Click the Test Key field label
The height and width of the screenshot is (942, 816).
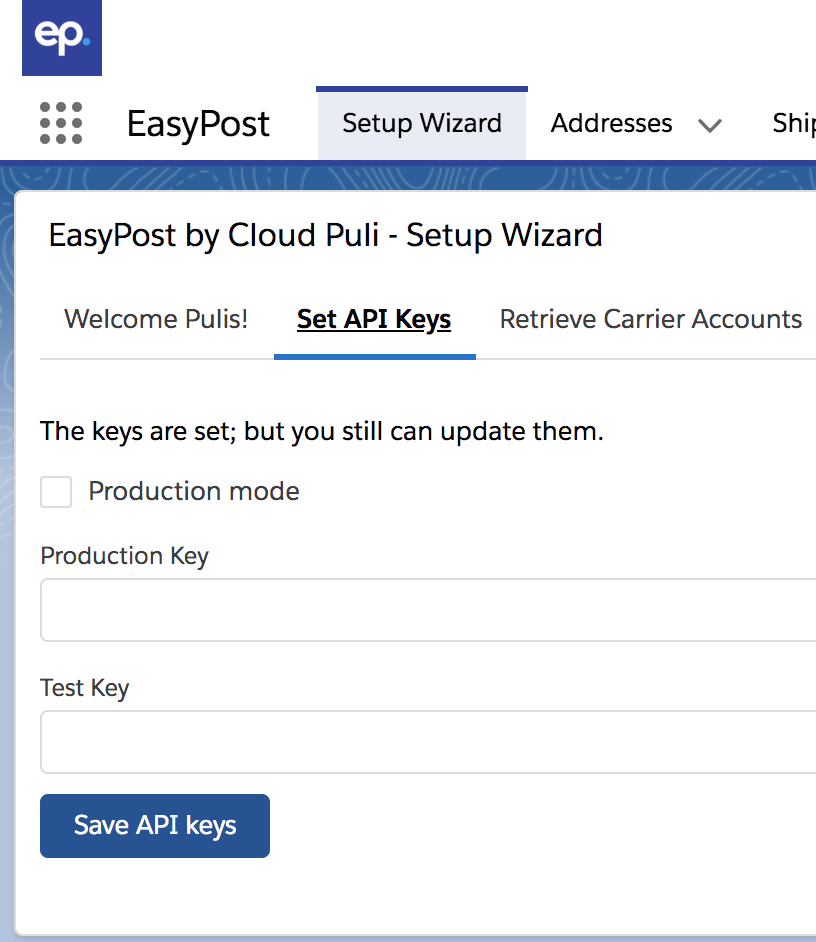[85, 688]
